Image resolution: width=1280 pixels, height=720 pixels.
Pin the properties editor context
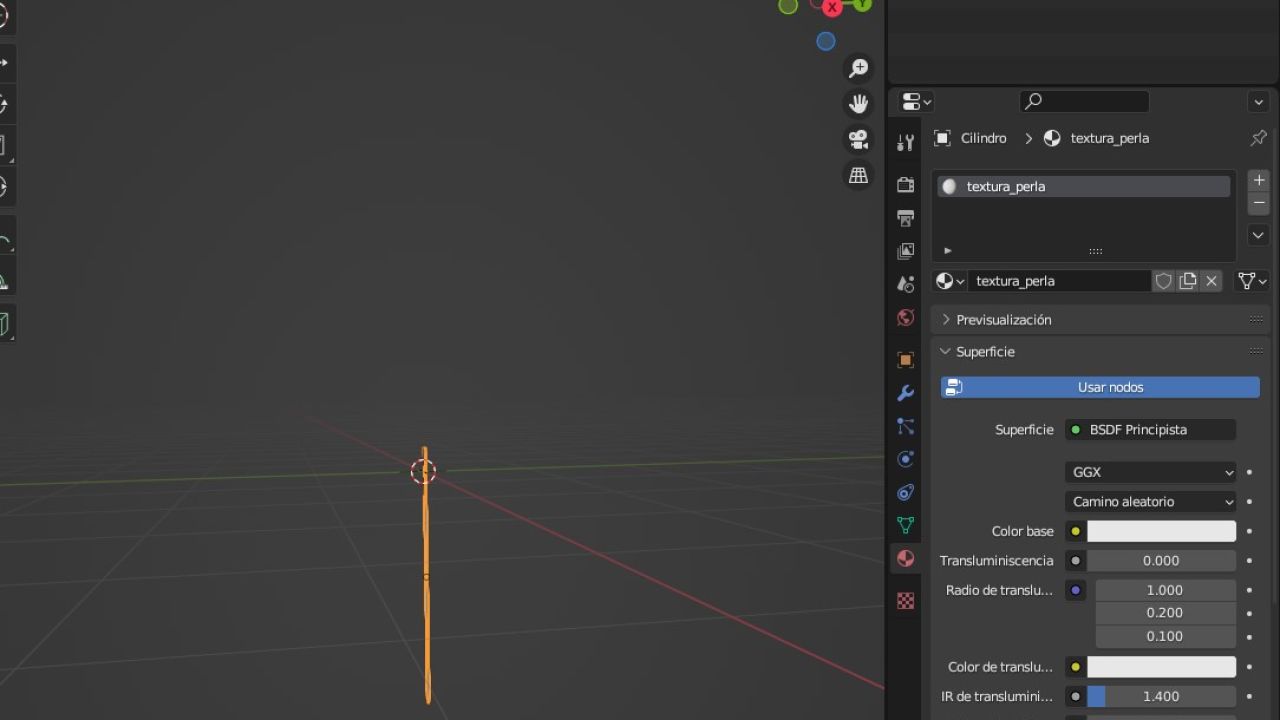point(1258,138)
